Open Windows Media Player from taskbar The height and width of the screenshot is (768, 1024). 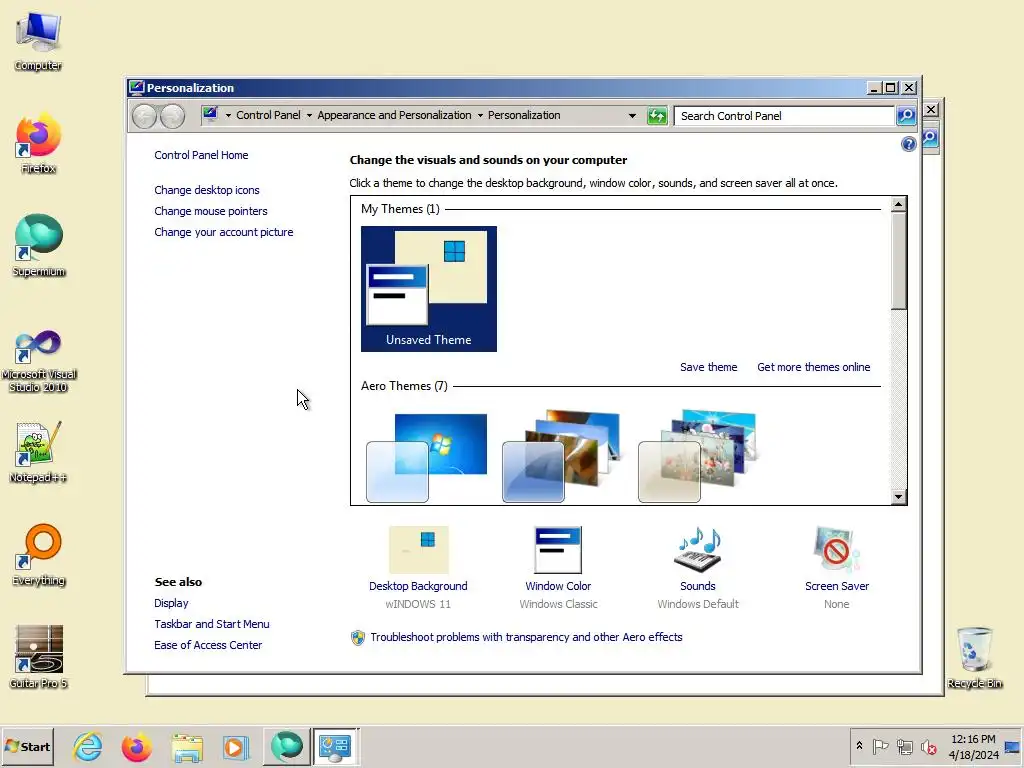[x=236, y=746]
